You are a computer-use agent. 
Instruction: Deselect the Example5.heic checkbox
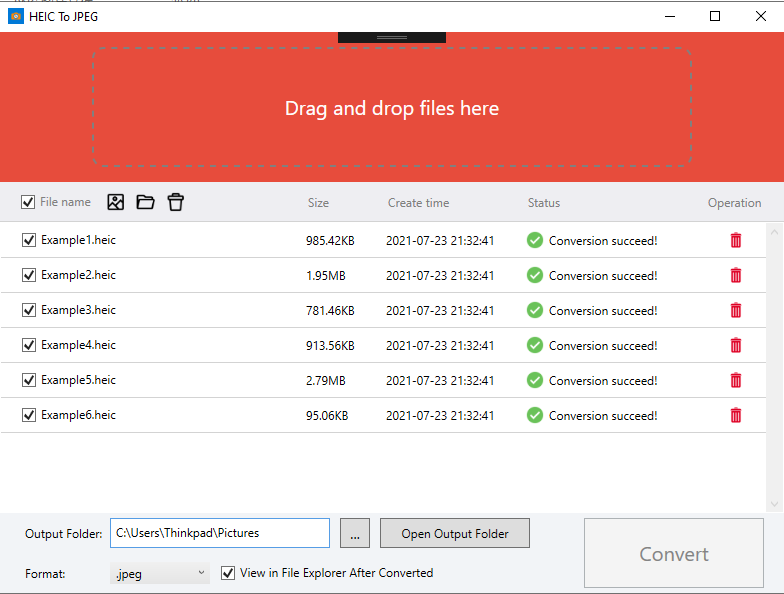click(28, 380)
